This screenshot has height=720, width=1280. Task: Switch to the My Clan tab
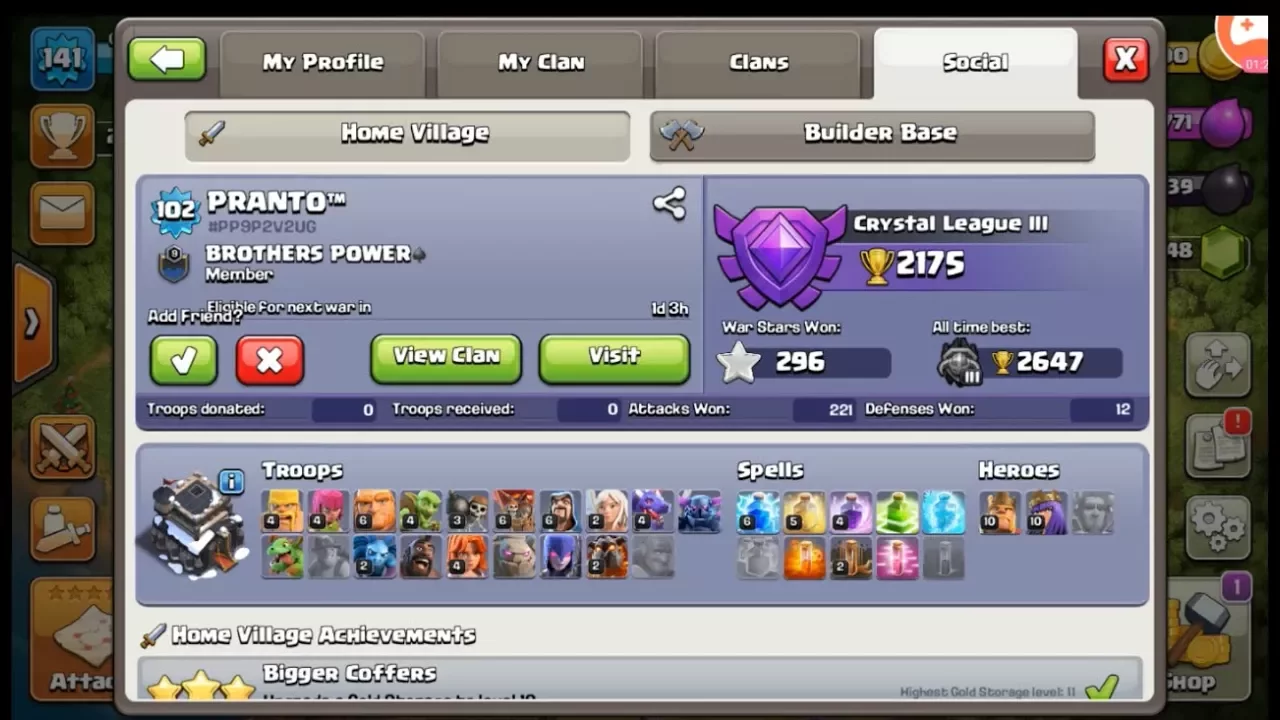[x=540, y=63]
